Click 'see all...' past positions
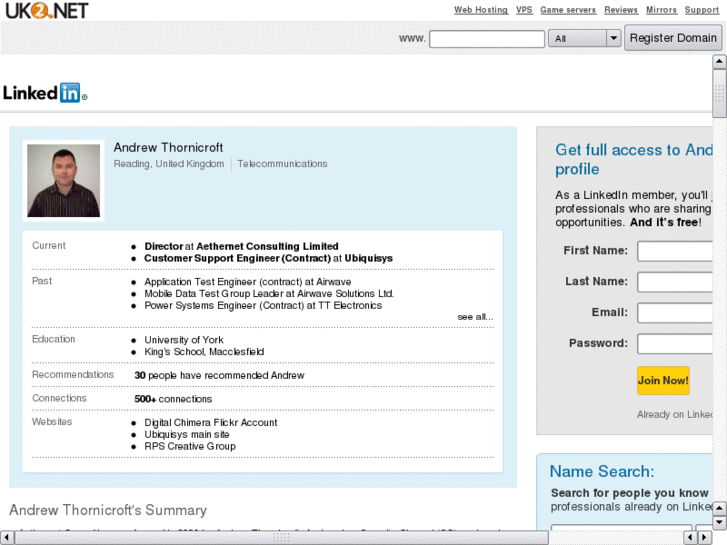 (x=475, y=317)
